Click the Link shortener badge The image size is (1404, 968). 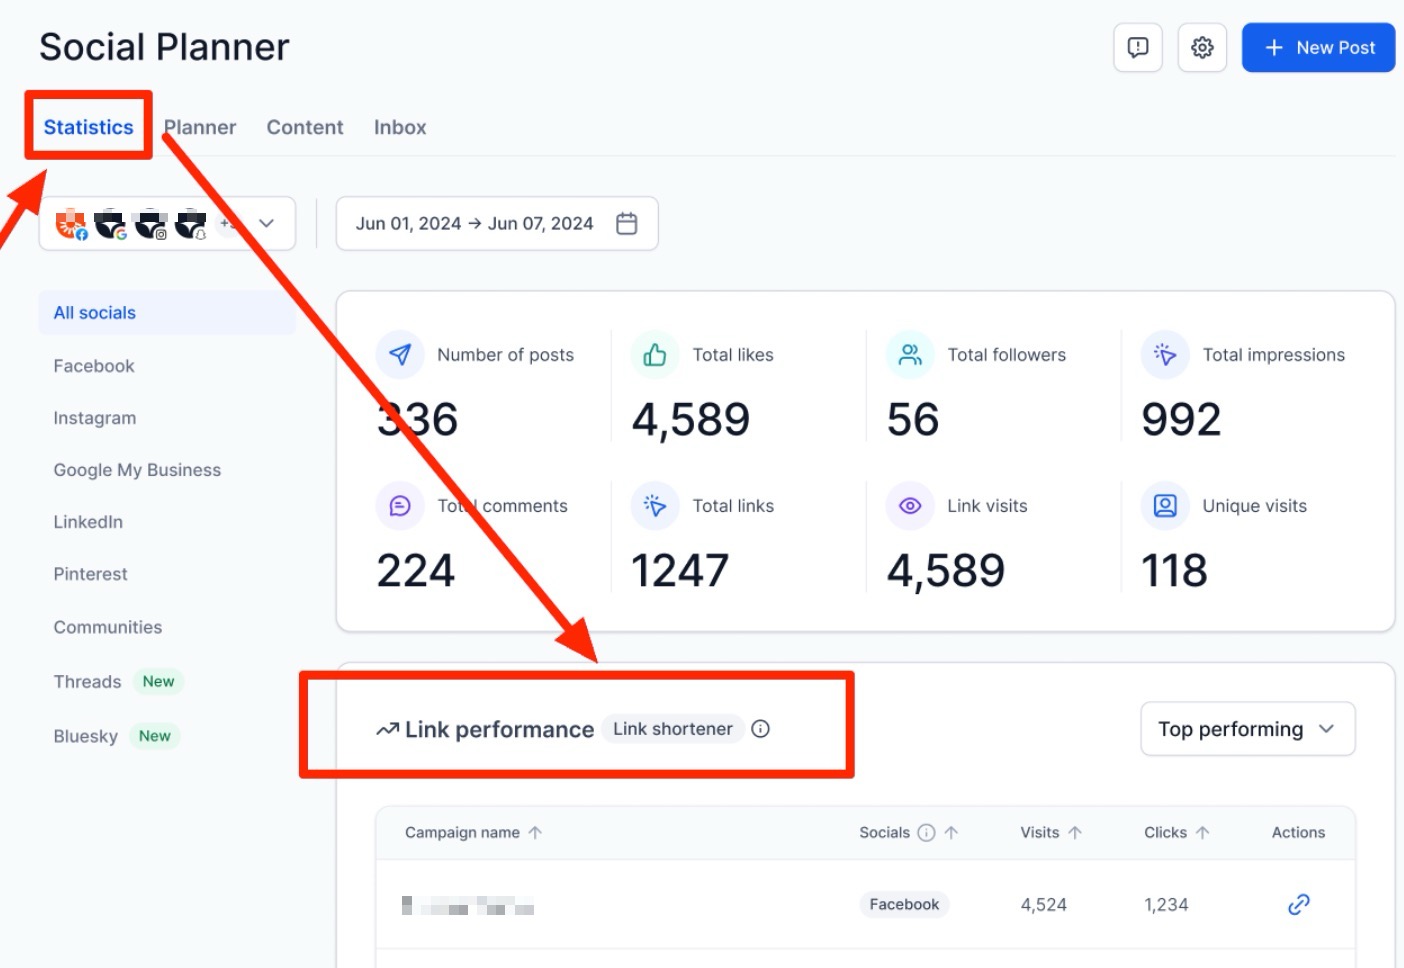(673, 729)
